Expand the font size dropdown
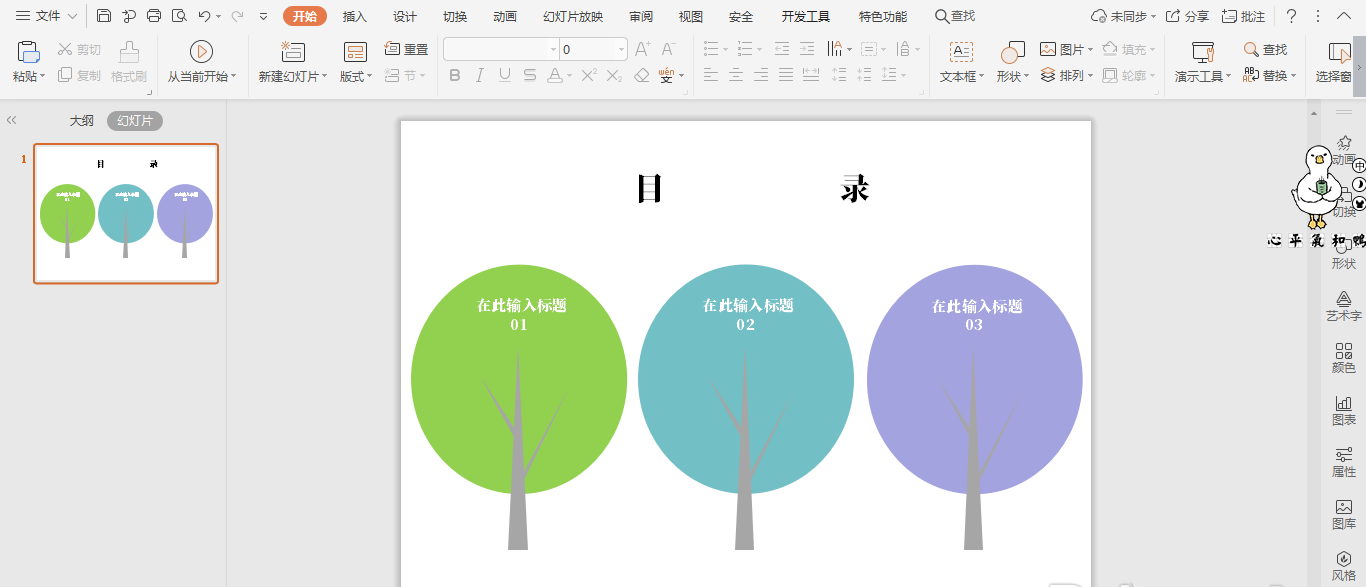1366x587 pixels. coord(621,49)
